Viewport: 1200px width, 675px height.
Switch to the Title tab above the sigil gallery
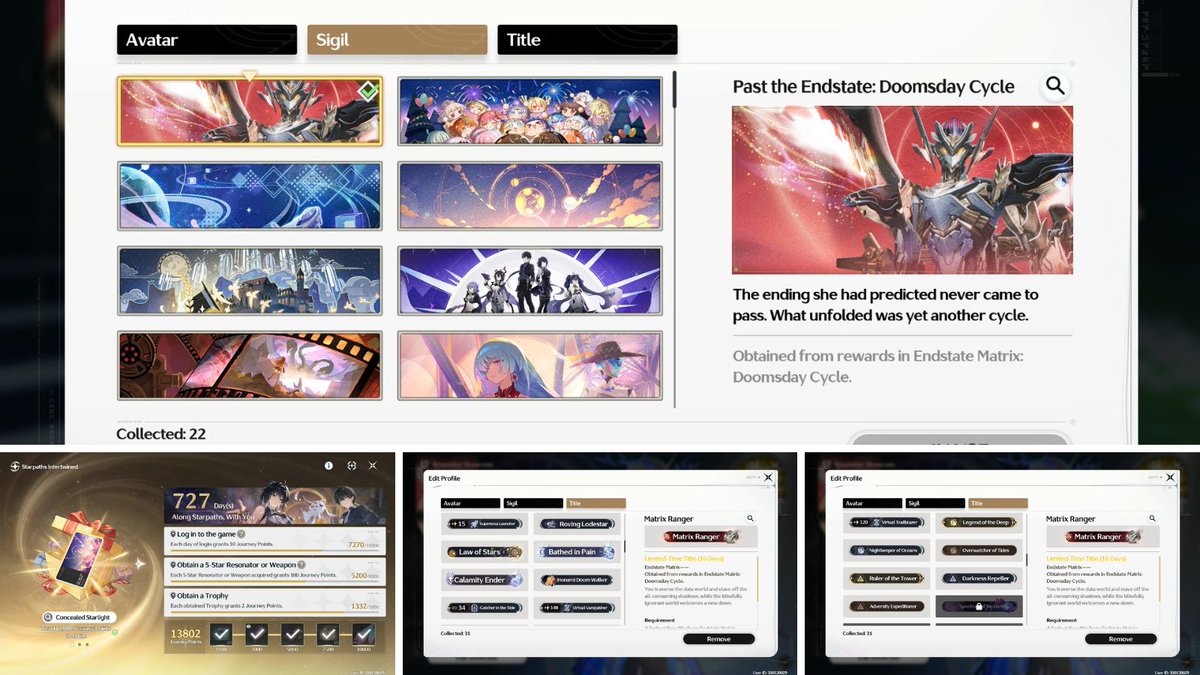[587, 40]
